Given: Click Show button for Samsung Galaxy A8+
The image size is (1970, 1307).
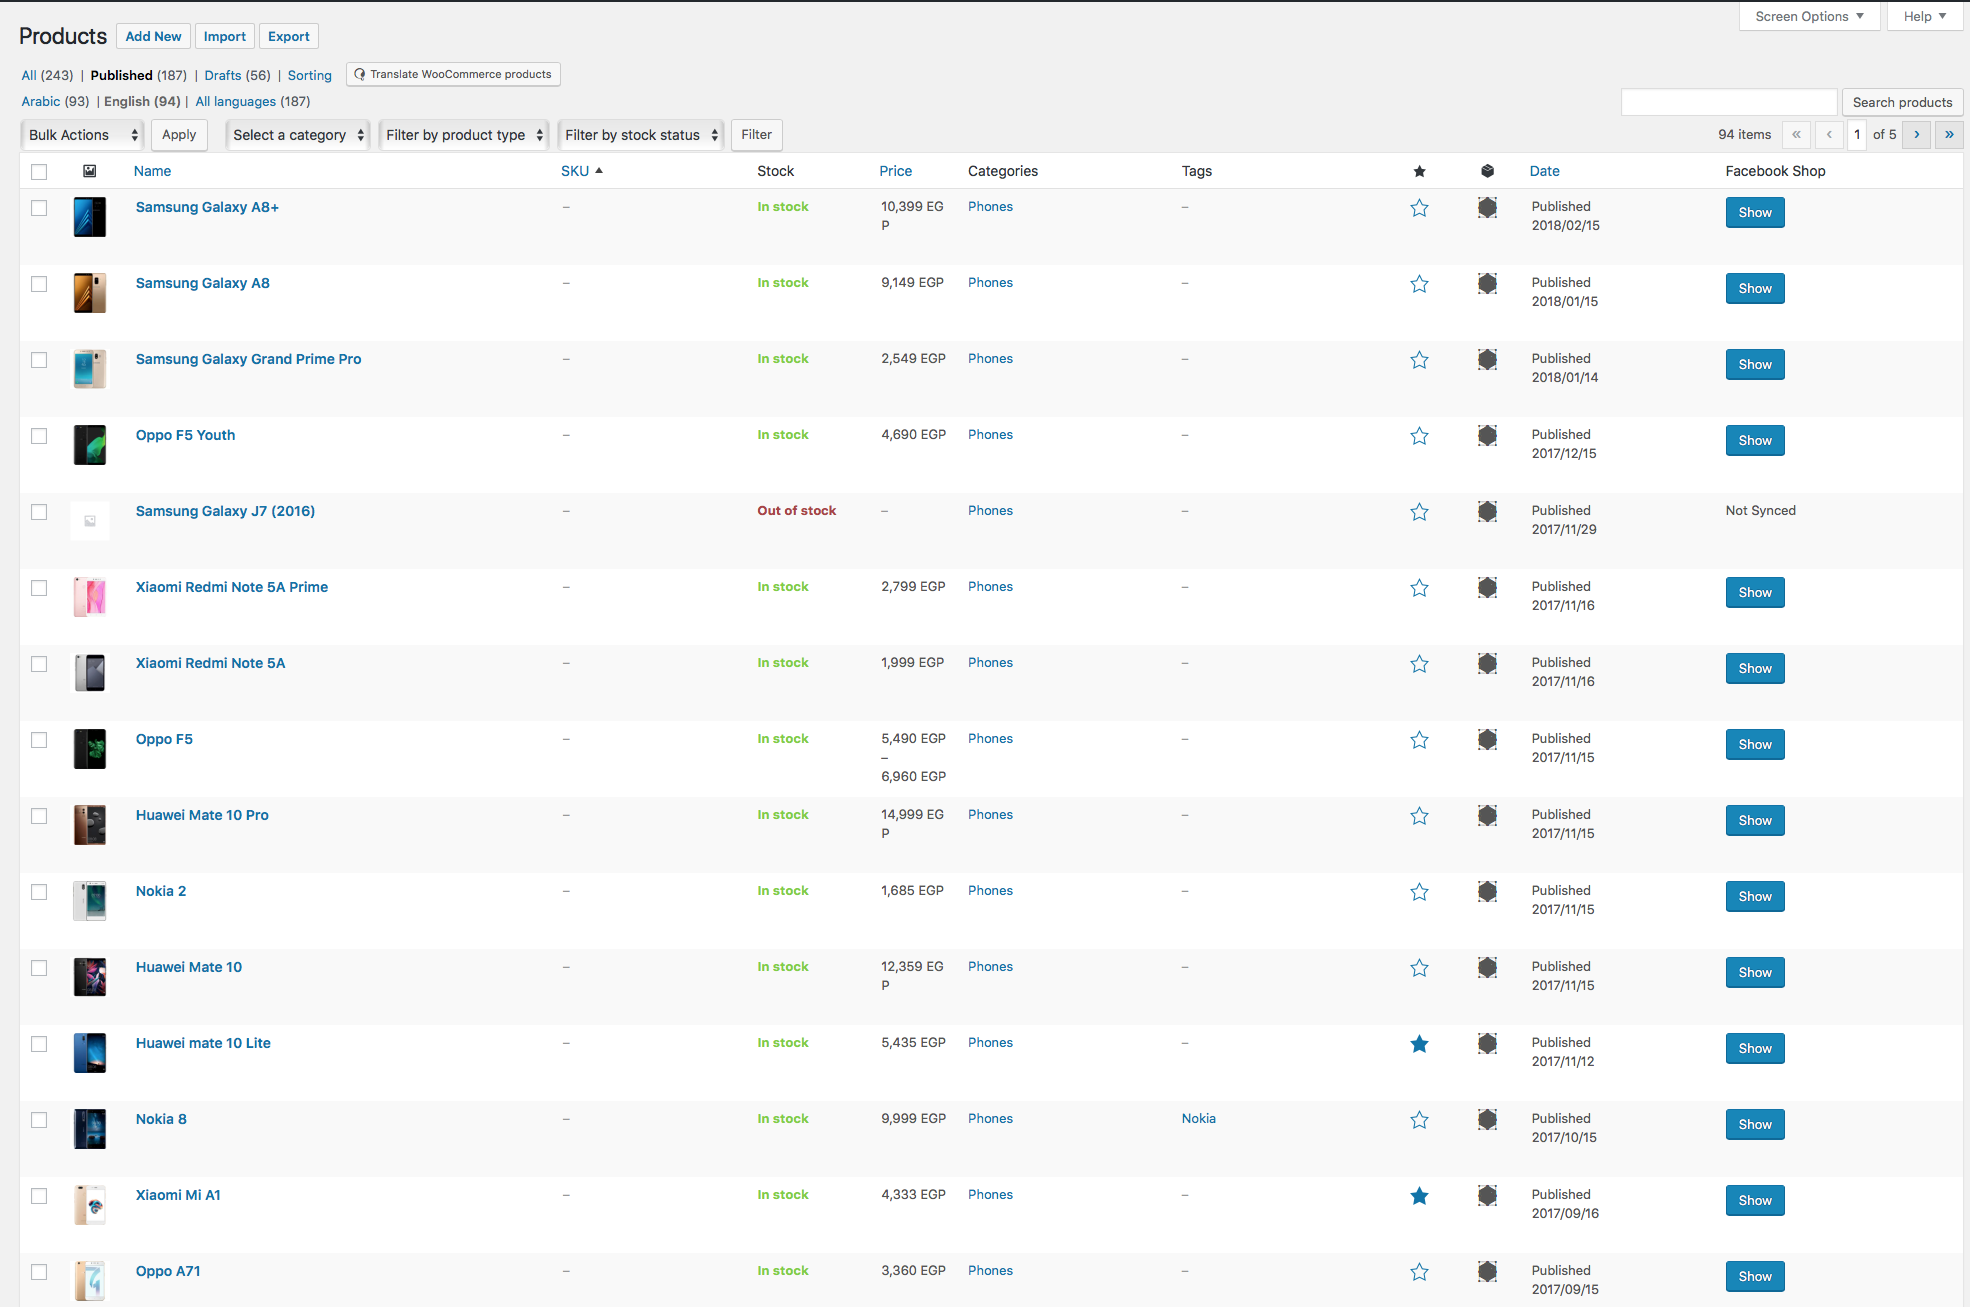Looking at the screenshot, I should click(1755, 212).
